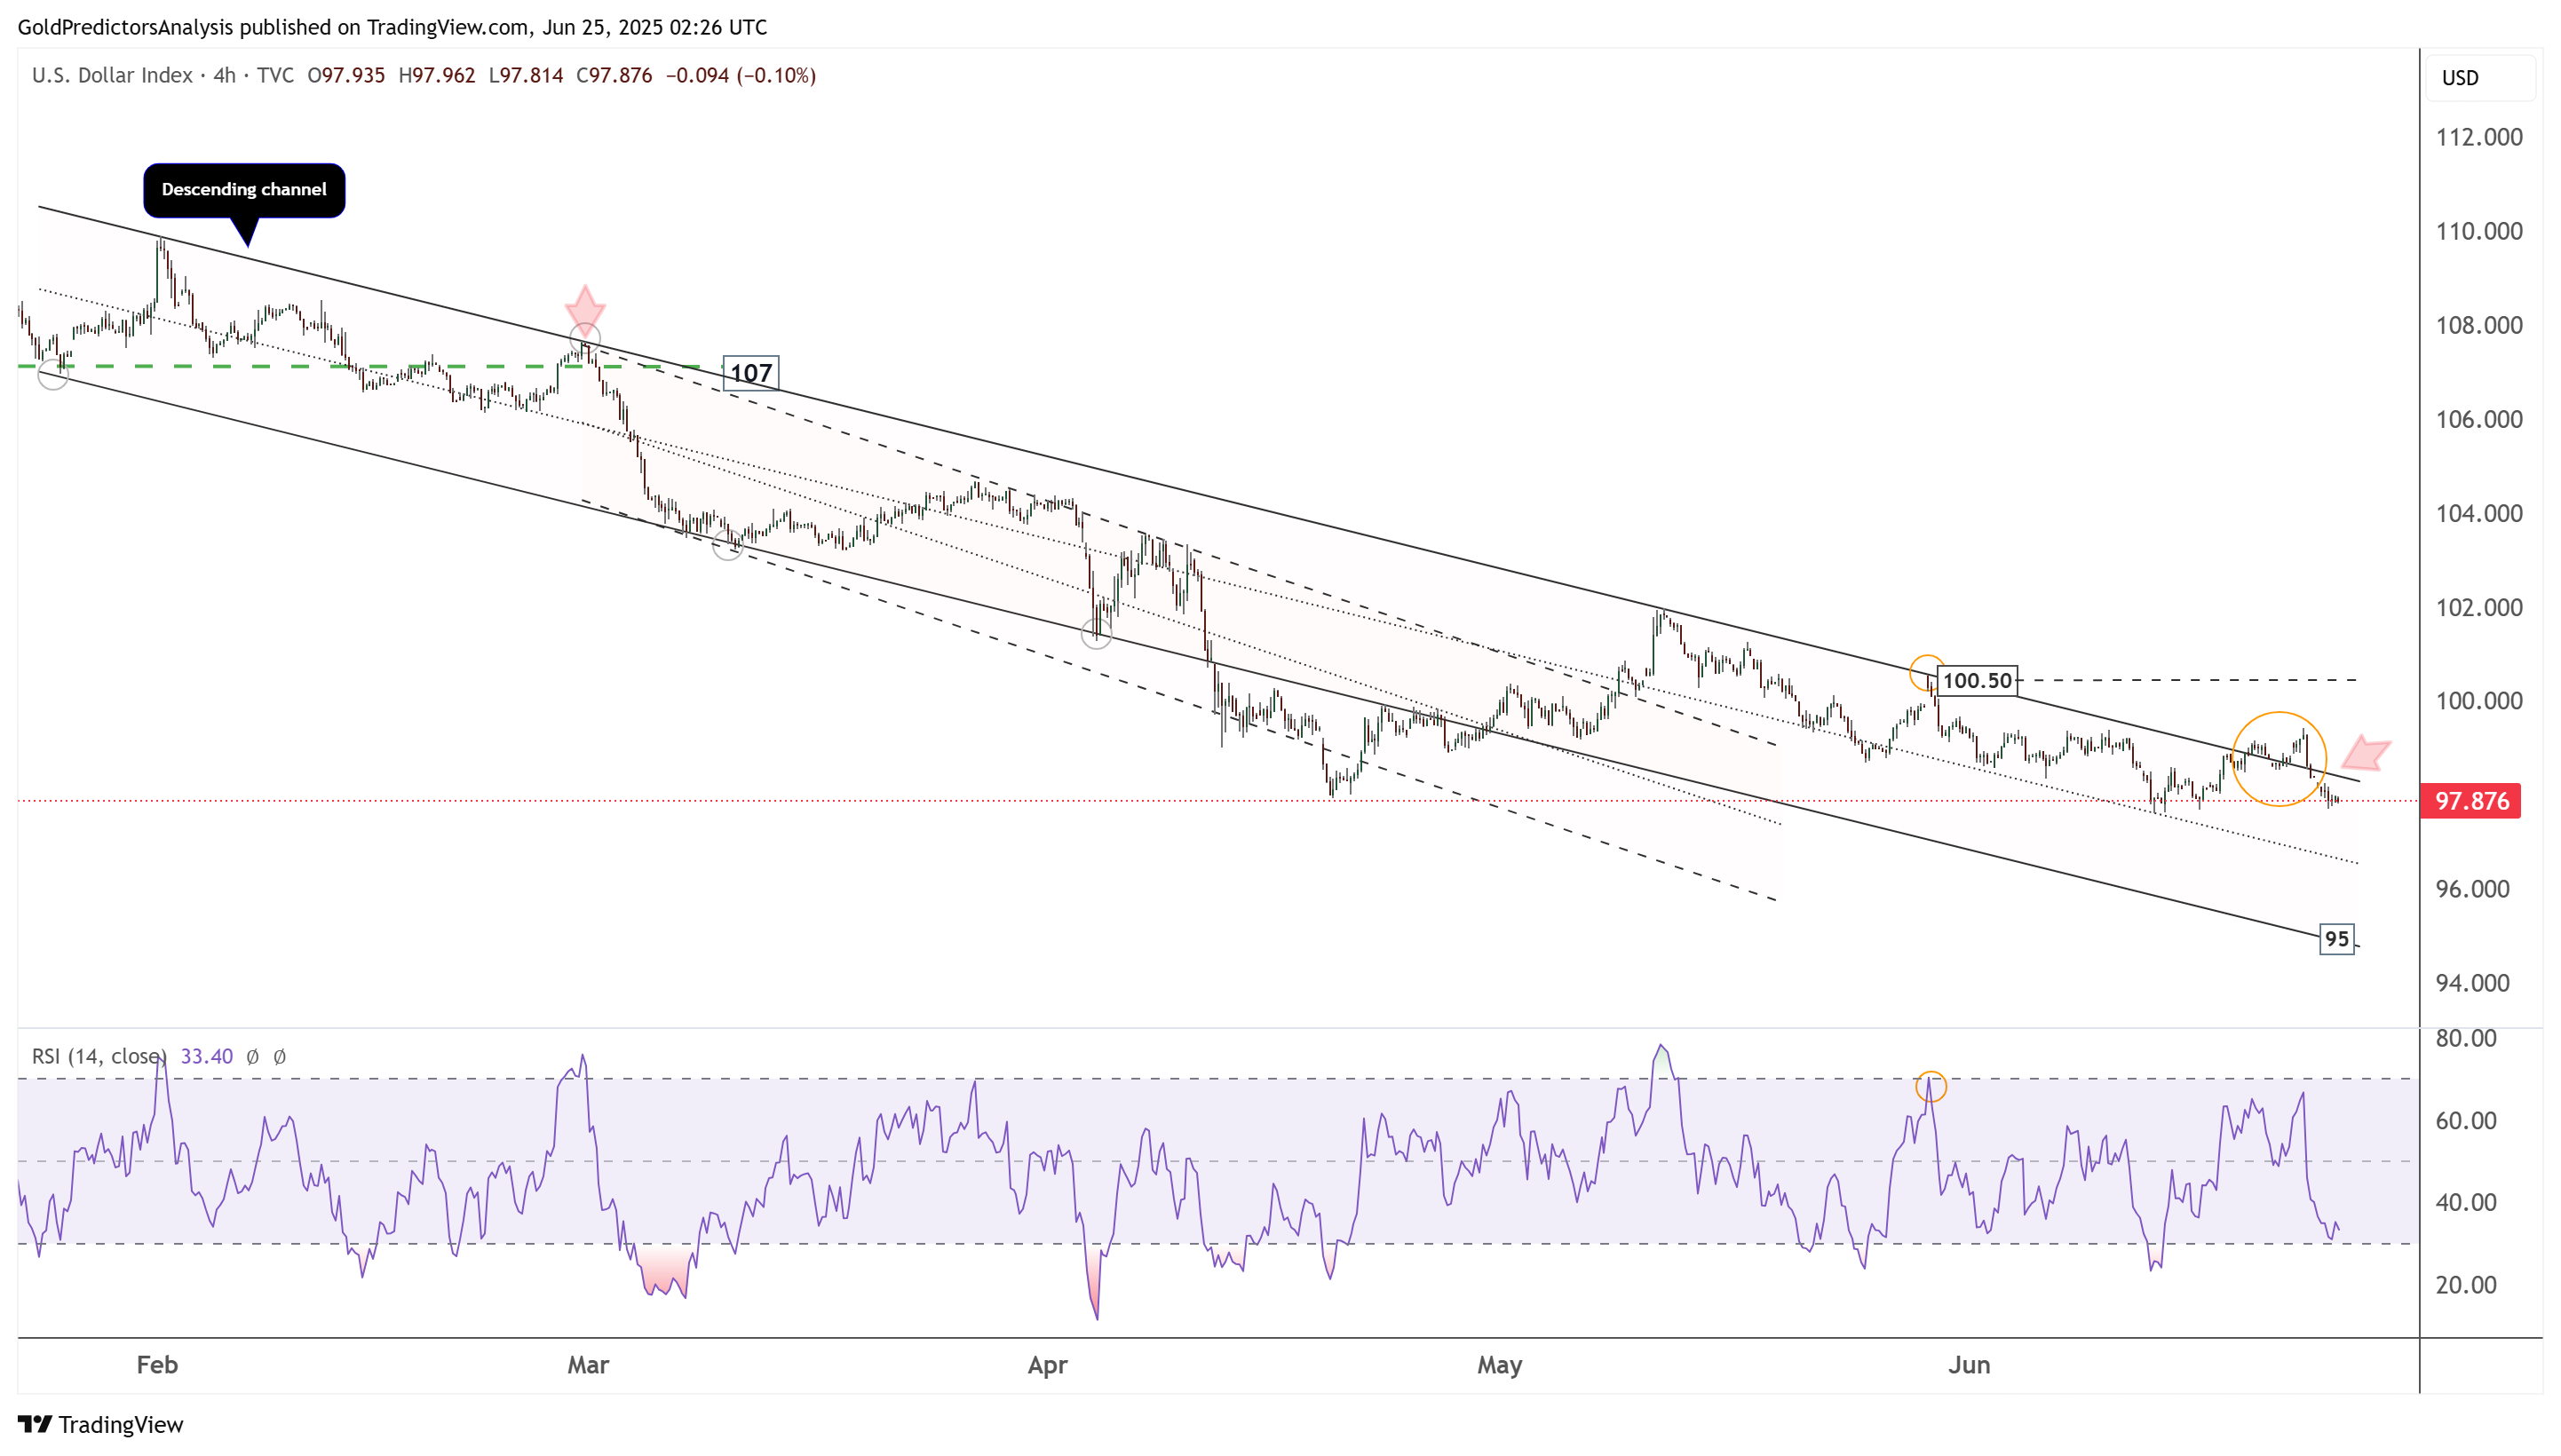Viewport: 2561px width, 1456px height.
Task: Click the May label on the time axis
Action: 1500,1366
